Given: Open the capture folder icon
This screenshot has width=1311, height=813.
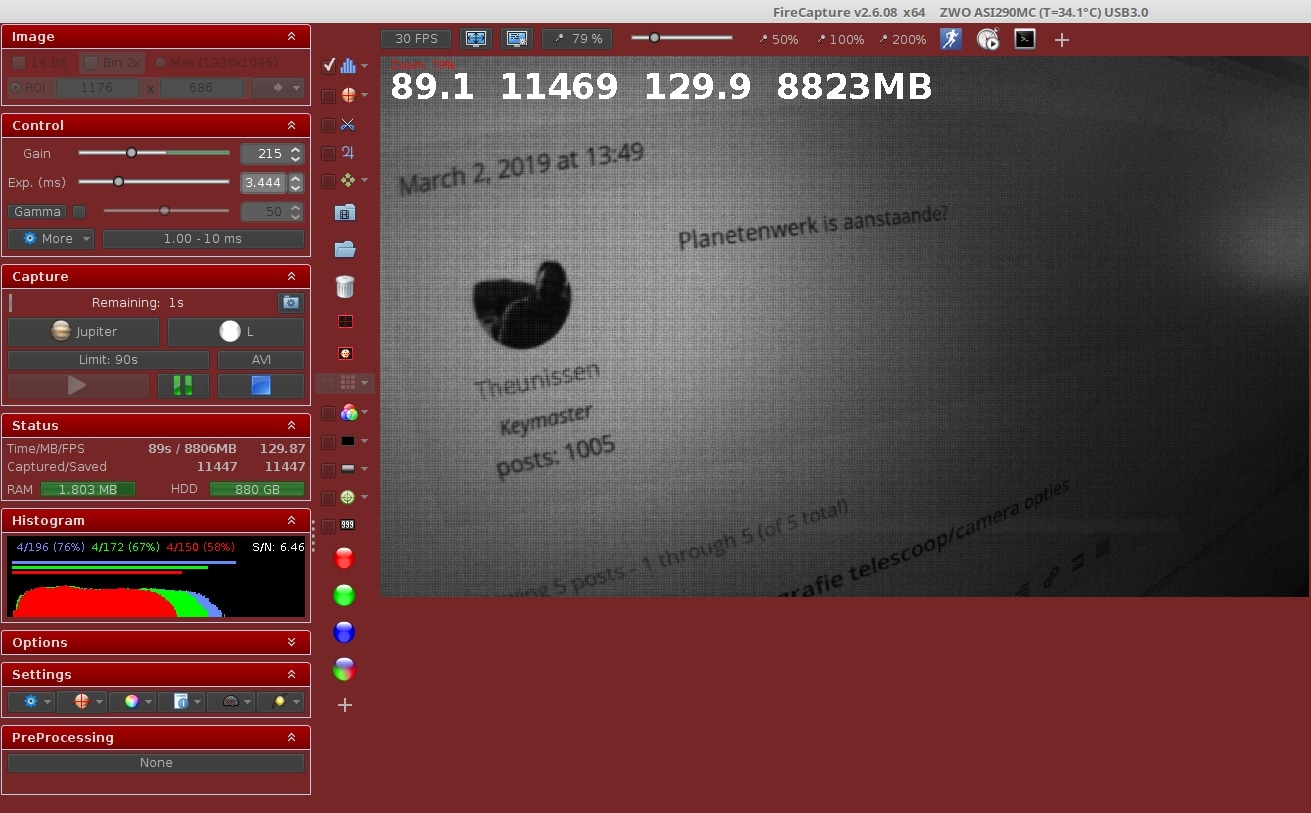Looking at the screenshot, I should coord(345,249).
